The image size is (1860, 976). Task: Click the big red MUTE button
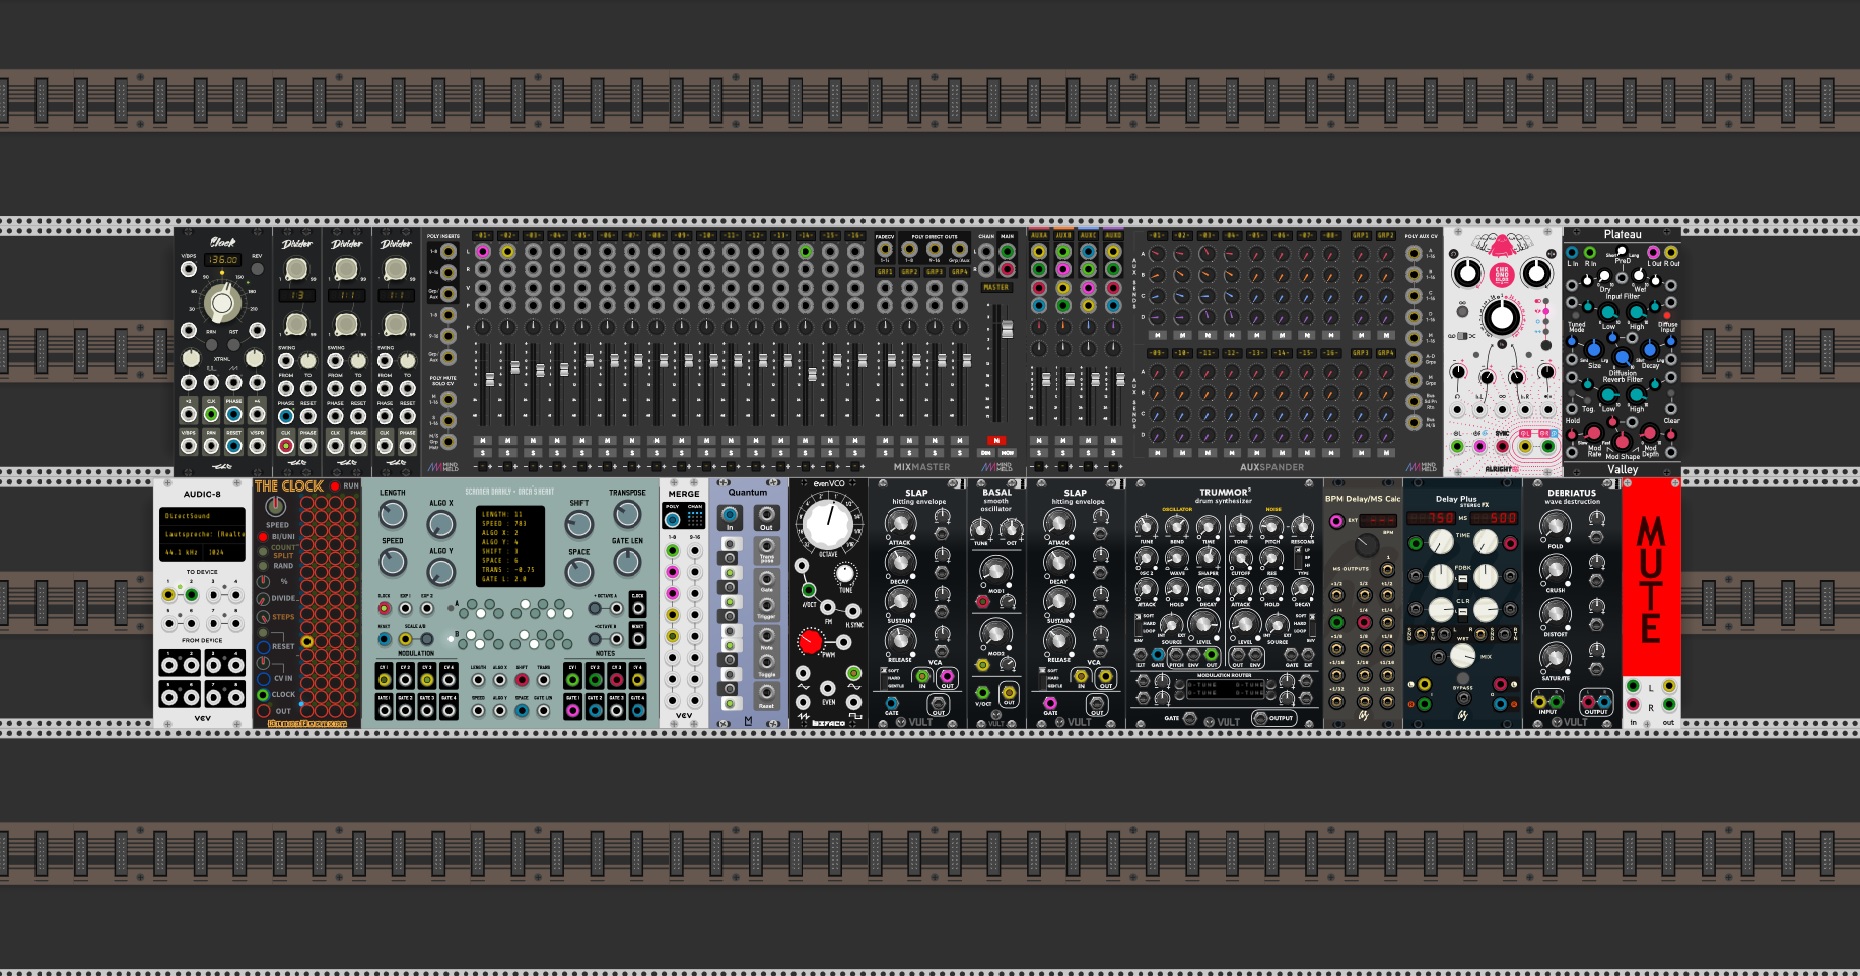(1651, 579)
